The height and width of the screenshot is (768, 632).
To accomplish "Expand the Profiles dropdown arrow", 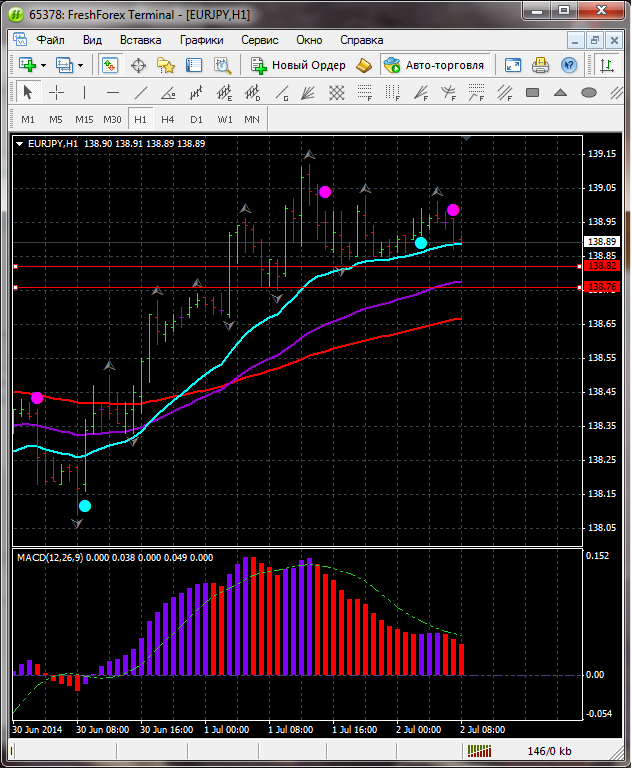I will (80, 65).
